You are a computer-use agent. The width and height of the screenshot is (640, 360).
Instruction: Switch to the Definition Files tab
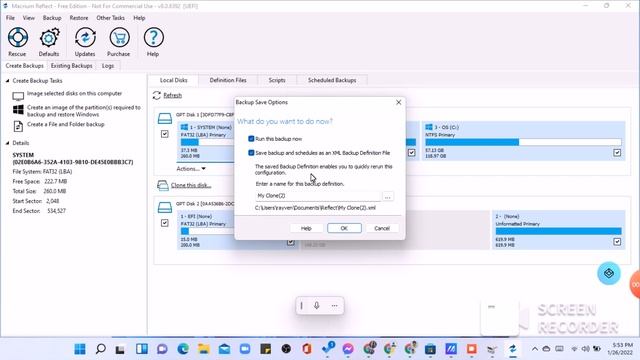[x=228, y=80]
